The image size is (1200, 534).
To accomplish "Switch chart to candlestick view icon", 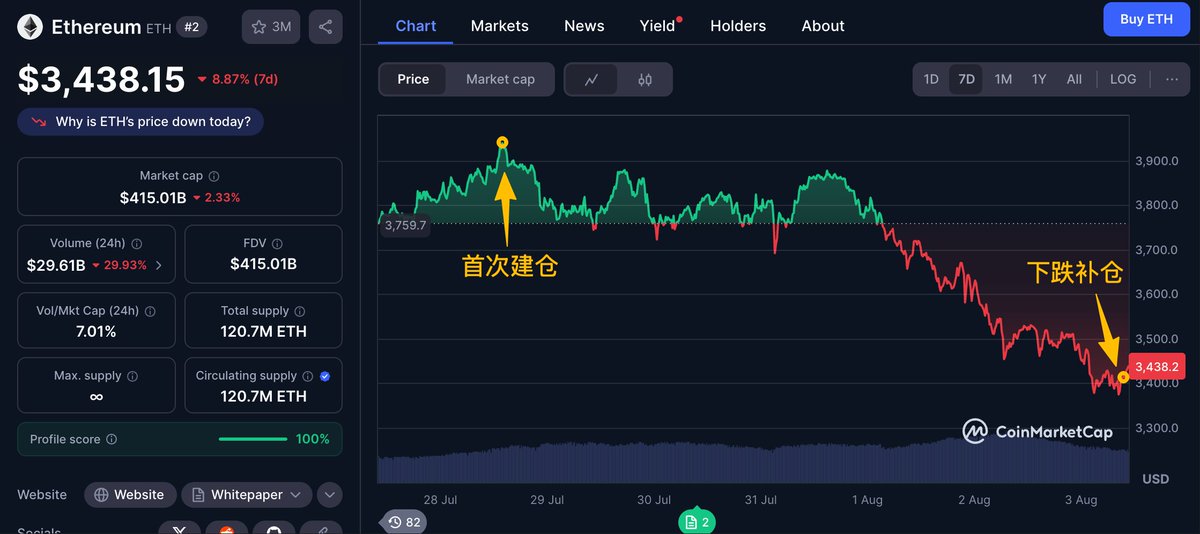I will click(x=645, y=79).
